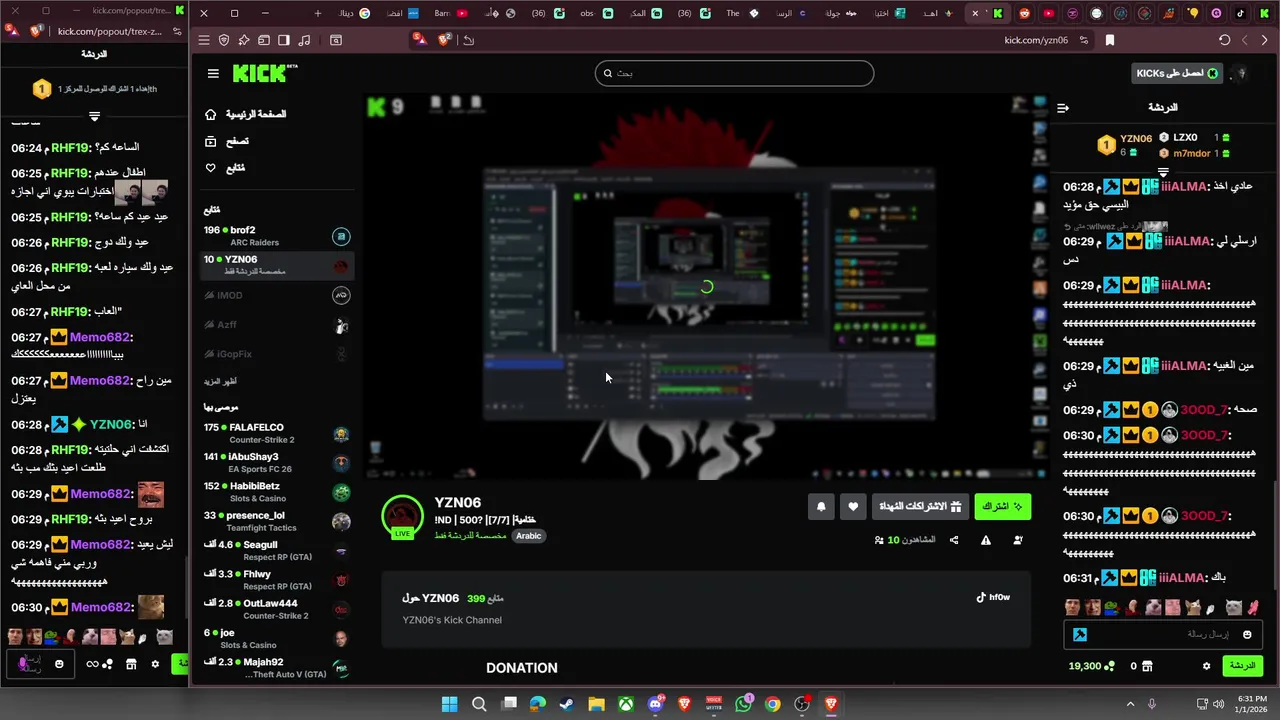
Task: Open main chat settings gear
Action: coord(1207,666)
